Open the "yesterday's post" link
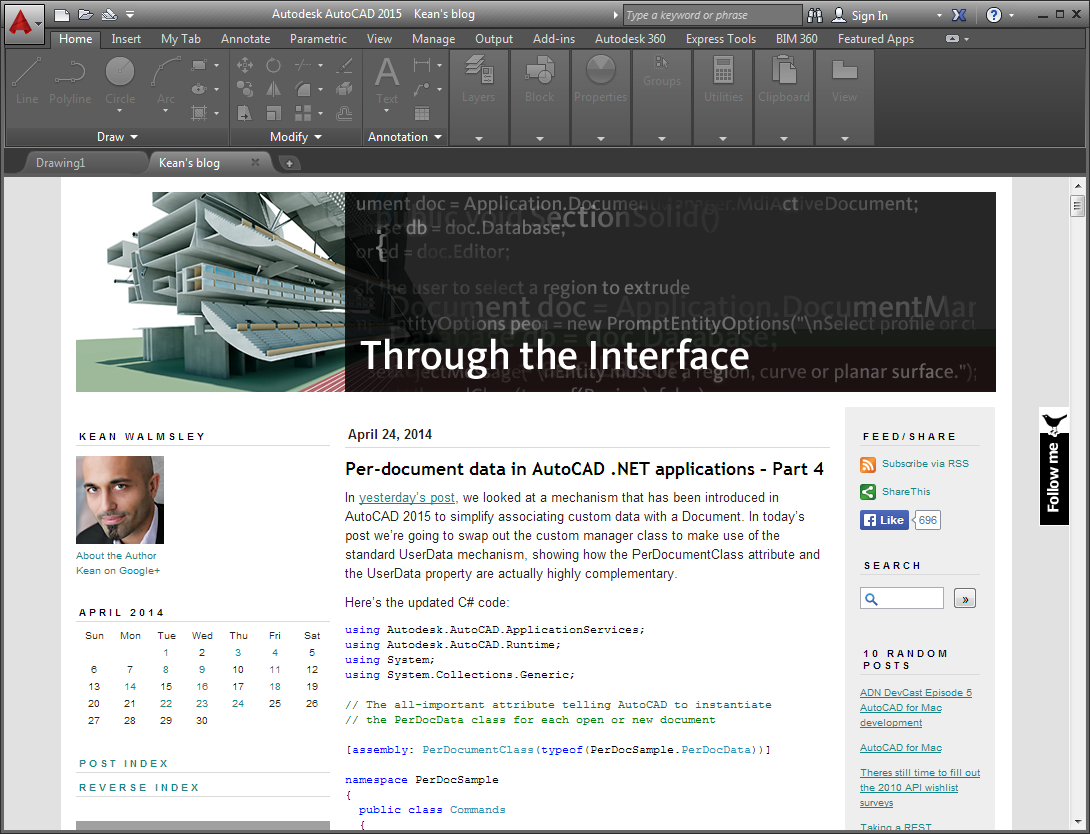Screen dimensions: 1090x834 pos(407,497)
